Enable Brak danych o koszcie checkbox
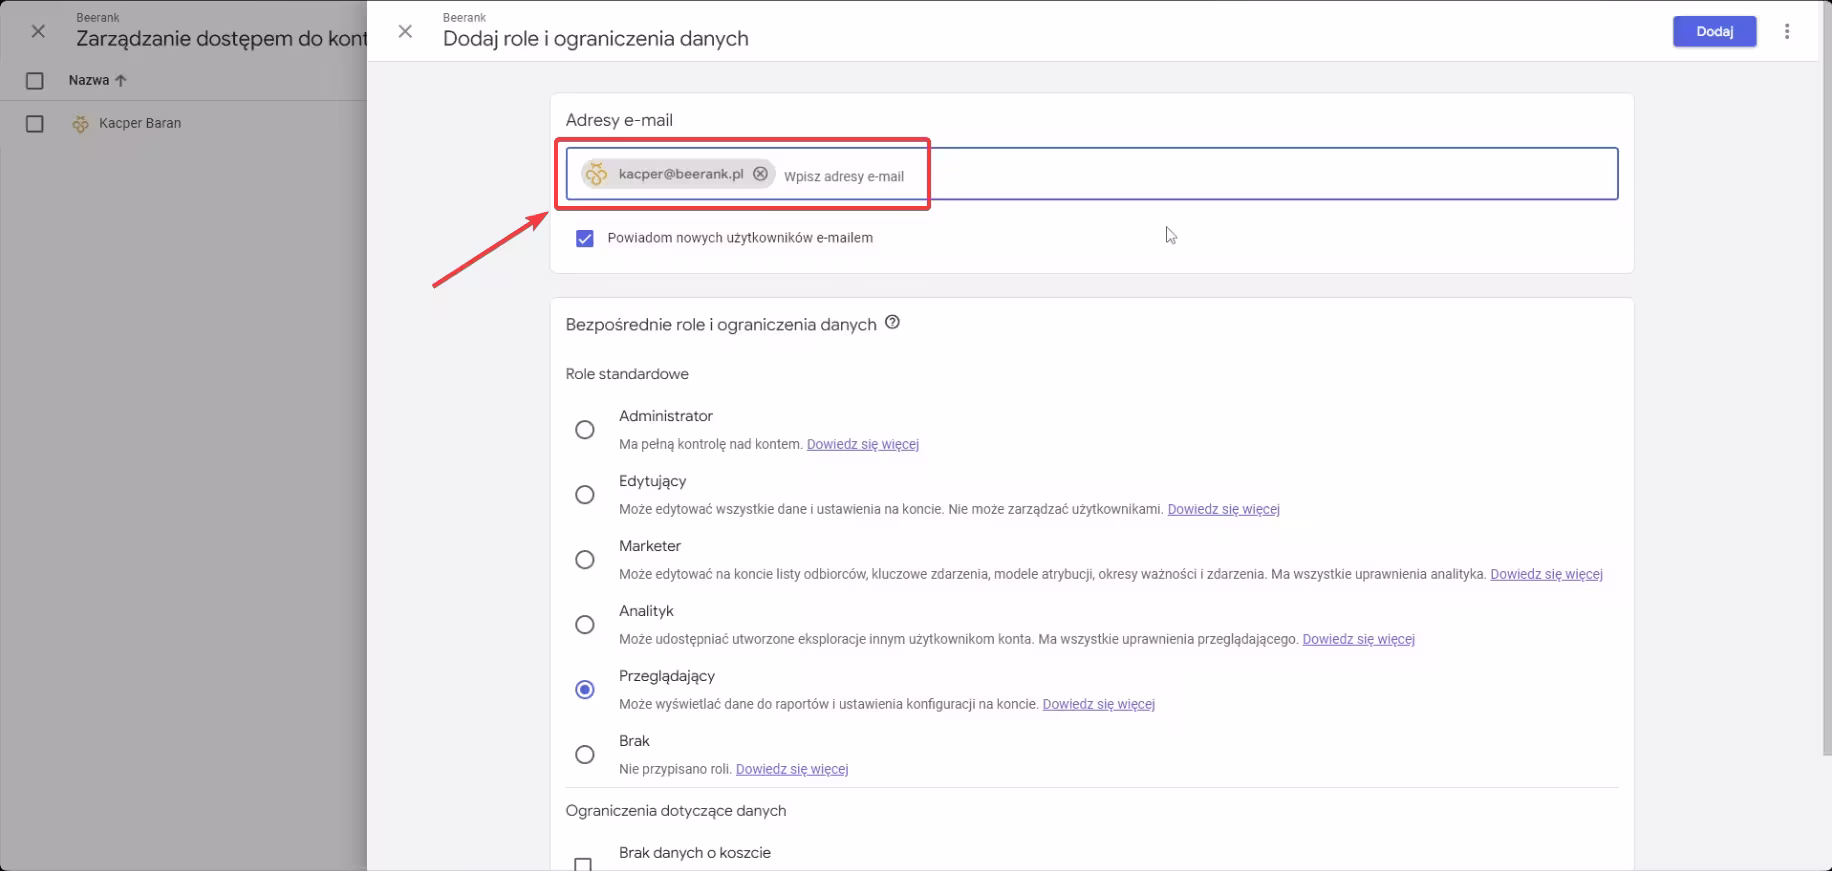This screenshot has width=1832, height=871. pos(583,863)
